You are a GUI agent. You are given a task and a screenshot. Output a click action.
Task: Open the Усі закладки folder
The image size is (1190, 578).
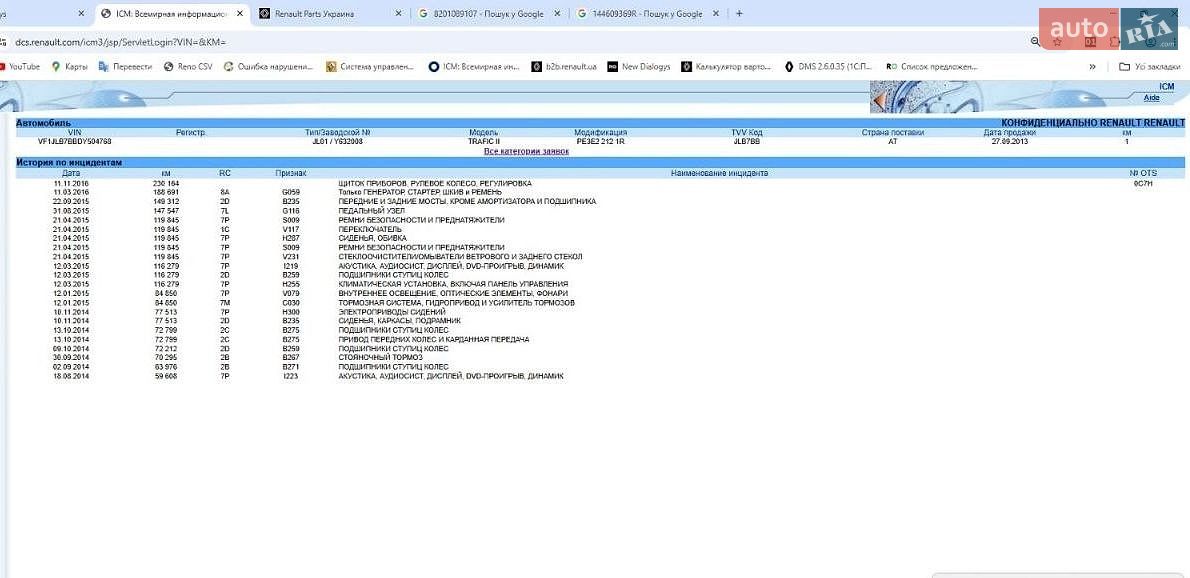1149,67
